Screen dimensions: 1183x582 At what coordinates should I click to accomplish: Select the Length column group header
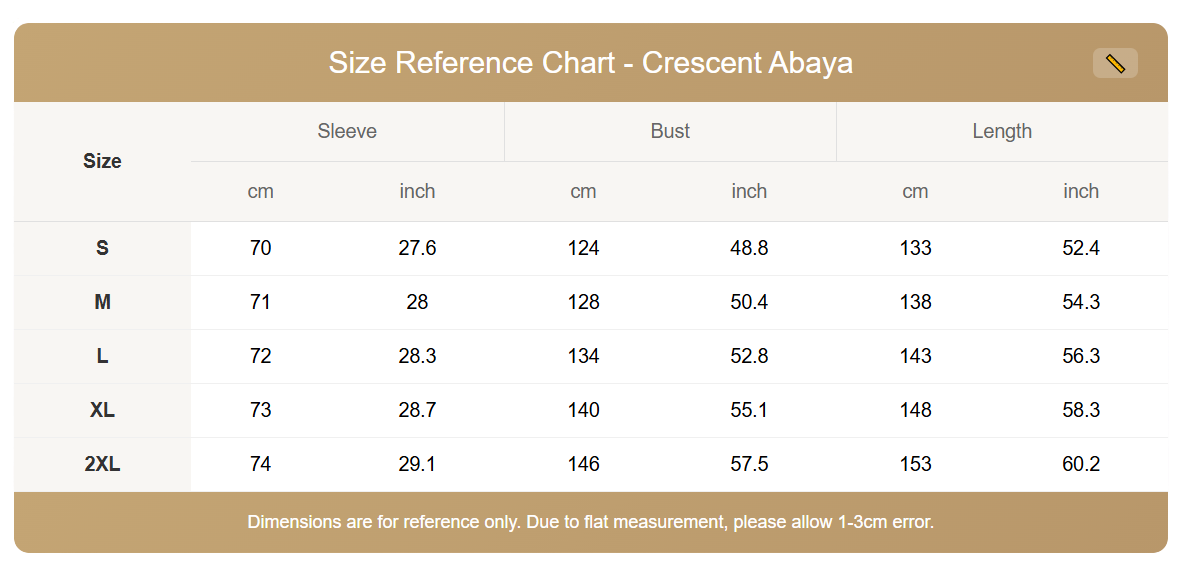tap(1002, 131)
